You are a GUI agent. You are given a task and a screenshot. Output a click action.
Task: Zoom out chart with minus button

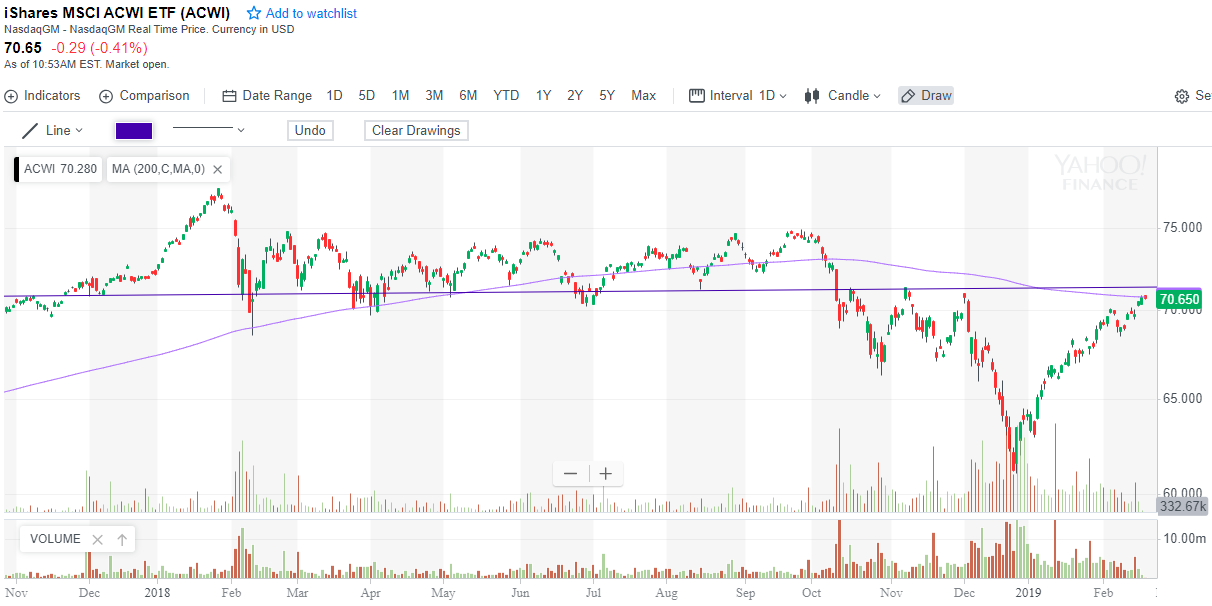(571, 474)
